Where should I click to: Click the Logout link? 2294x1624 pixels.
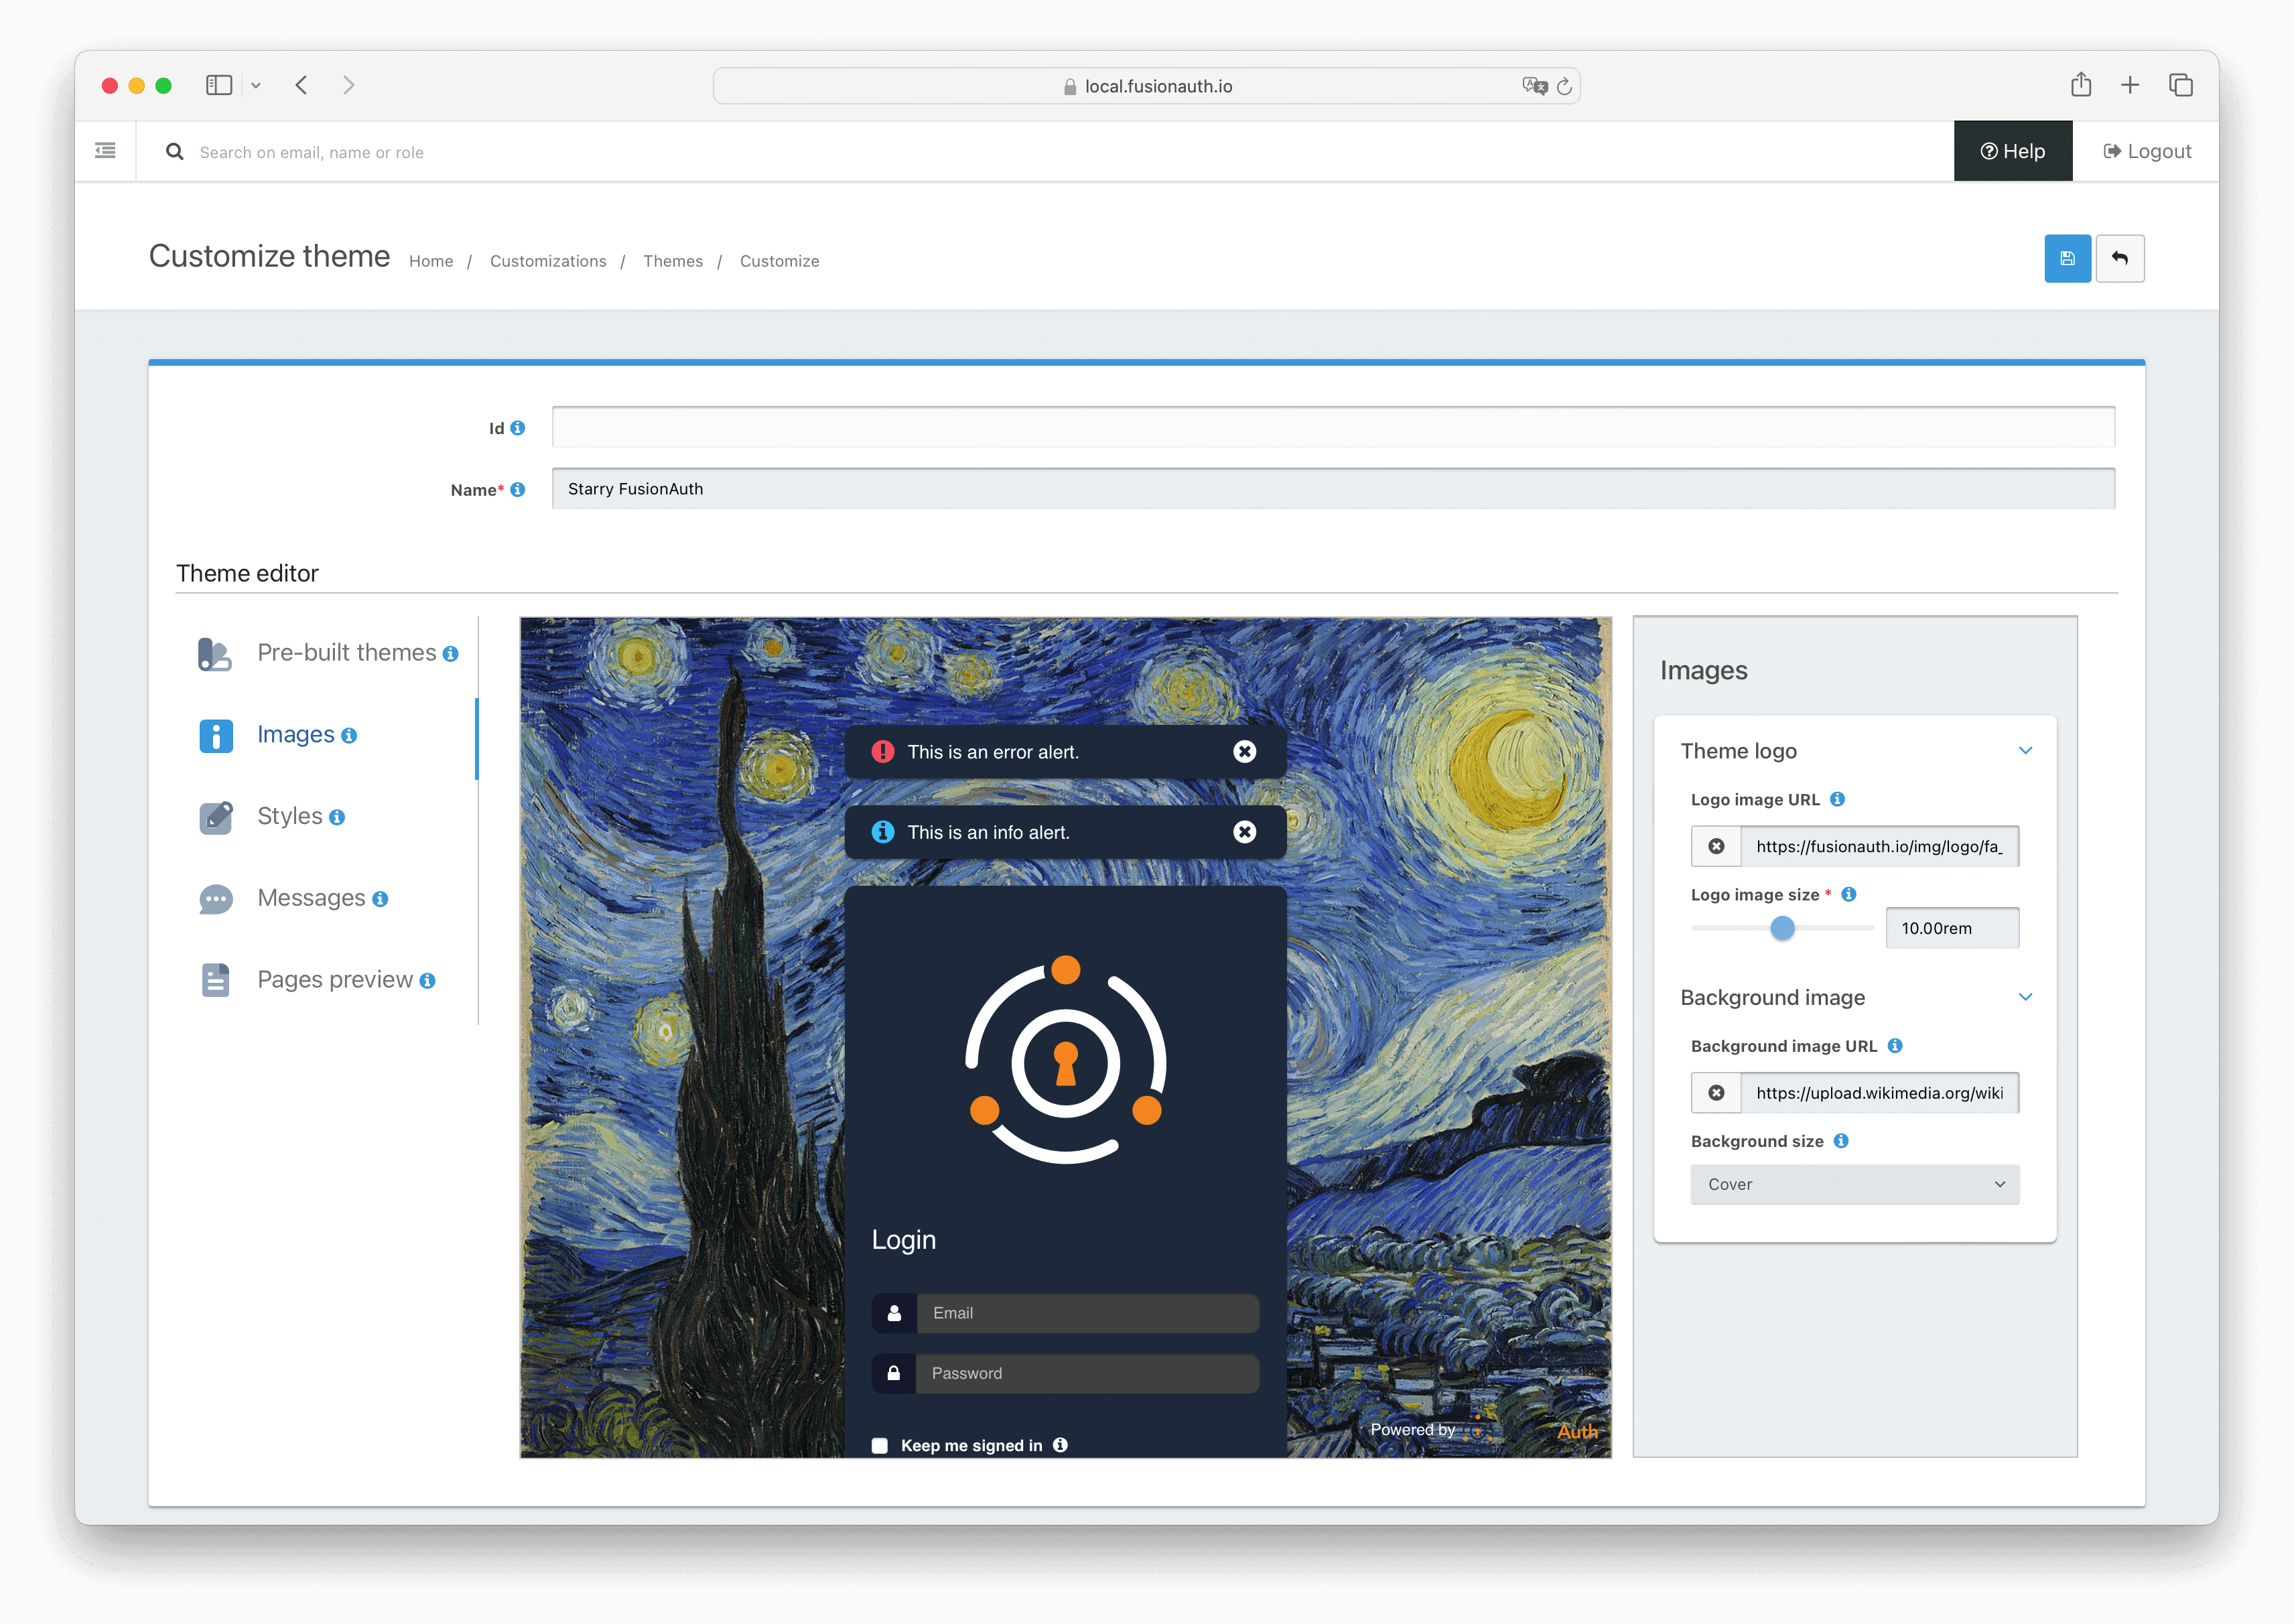(x=2147, y=151)
